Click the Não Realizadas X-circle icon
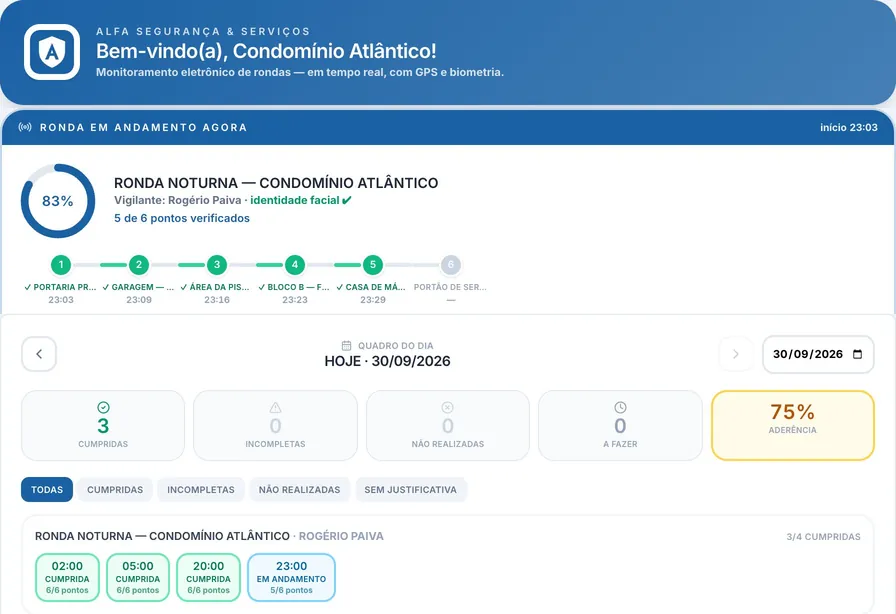896x614 pixels. coord(447,407)
